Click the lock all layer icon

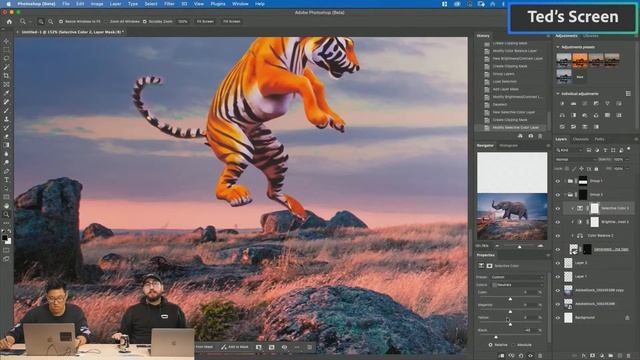596,169
